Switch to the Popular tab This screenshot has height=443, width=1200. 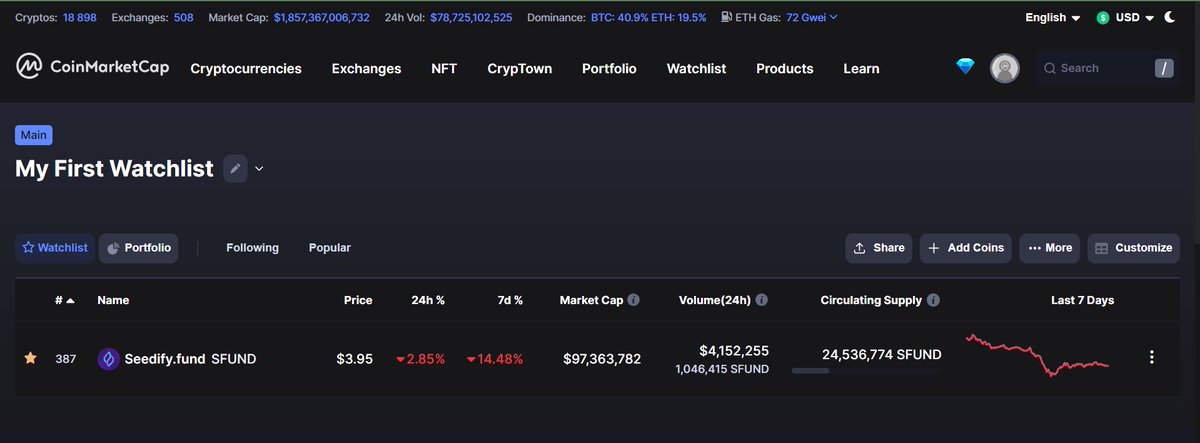coord(330,247)
